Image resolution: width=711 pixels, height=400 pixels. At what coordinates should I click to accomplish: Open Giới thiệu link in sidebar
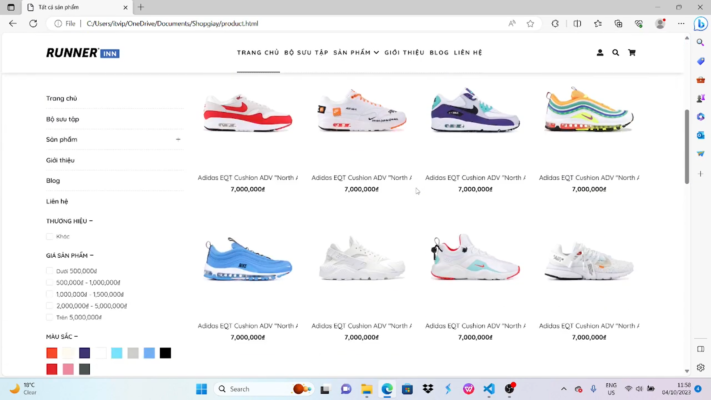pos(60,160)
